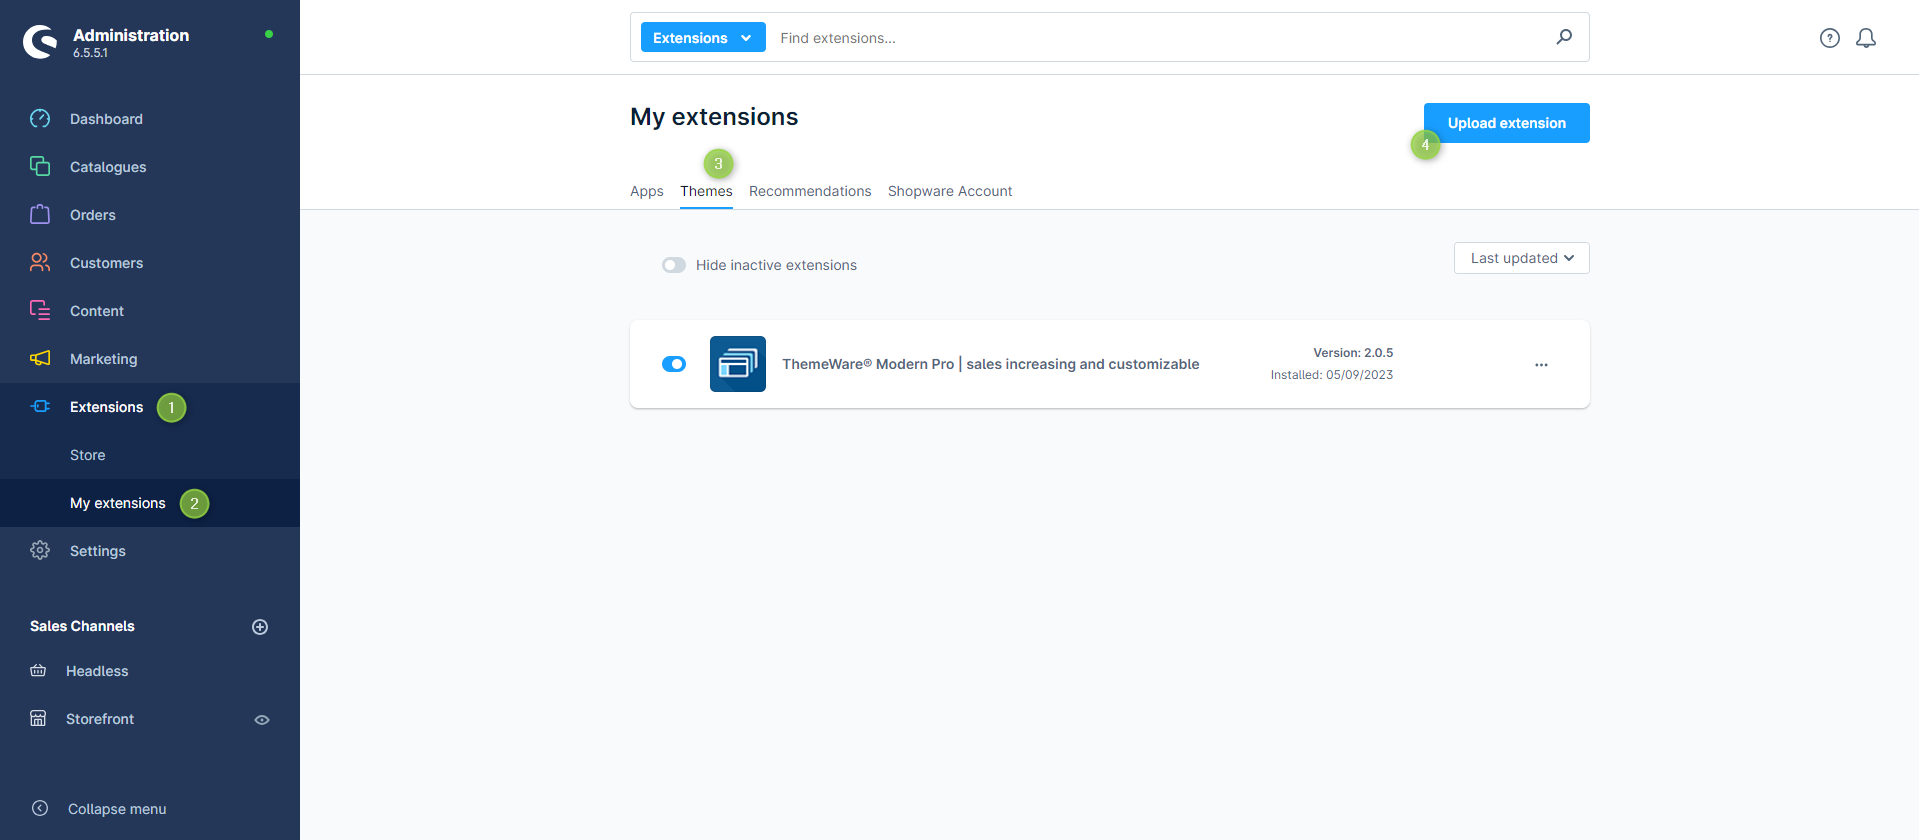Click the Extensions plug icon

pos(40,407)
